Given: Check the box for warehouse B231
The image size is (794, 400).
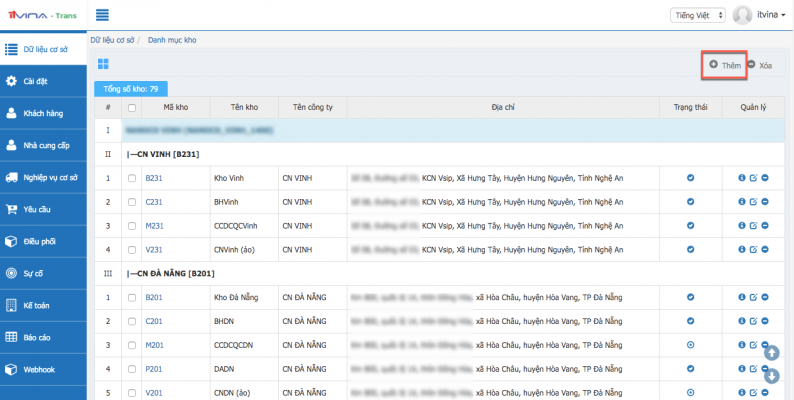Looking at the screenshot, I should click(x=132, y=178).
